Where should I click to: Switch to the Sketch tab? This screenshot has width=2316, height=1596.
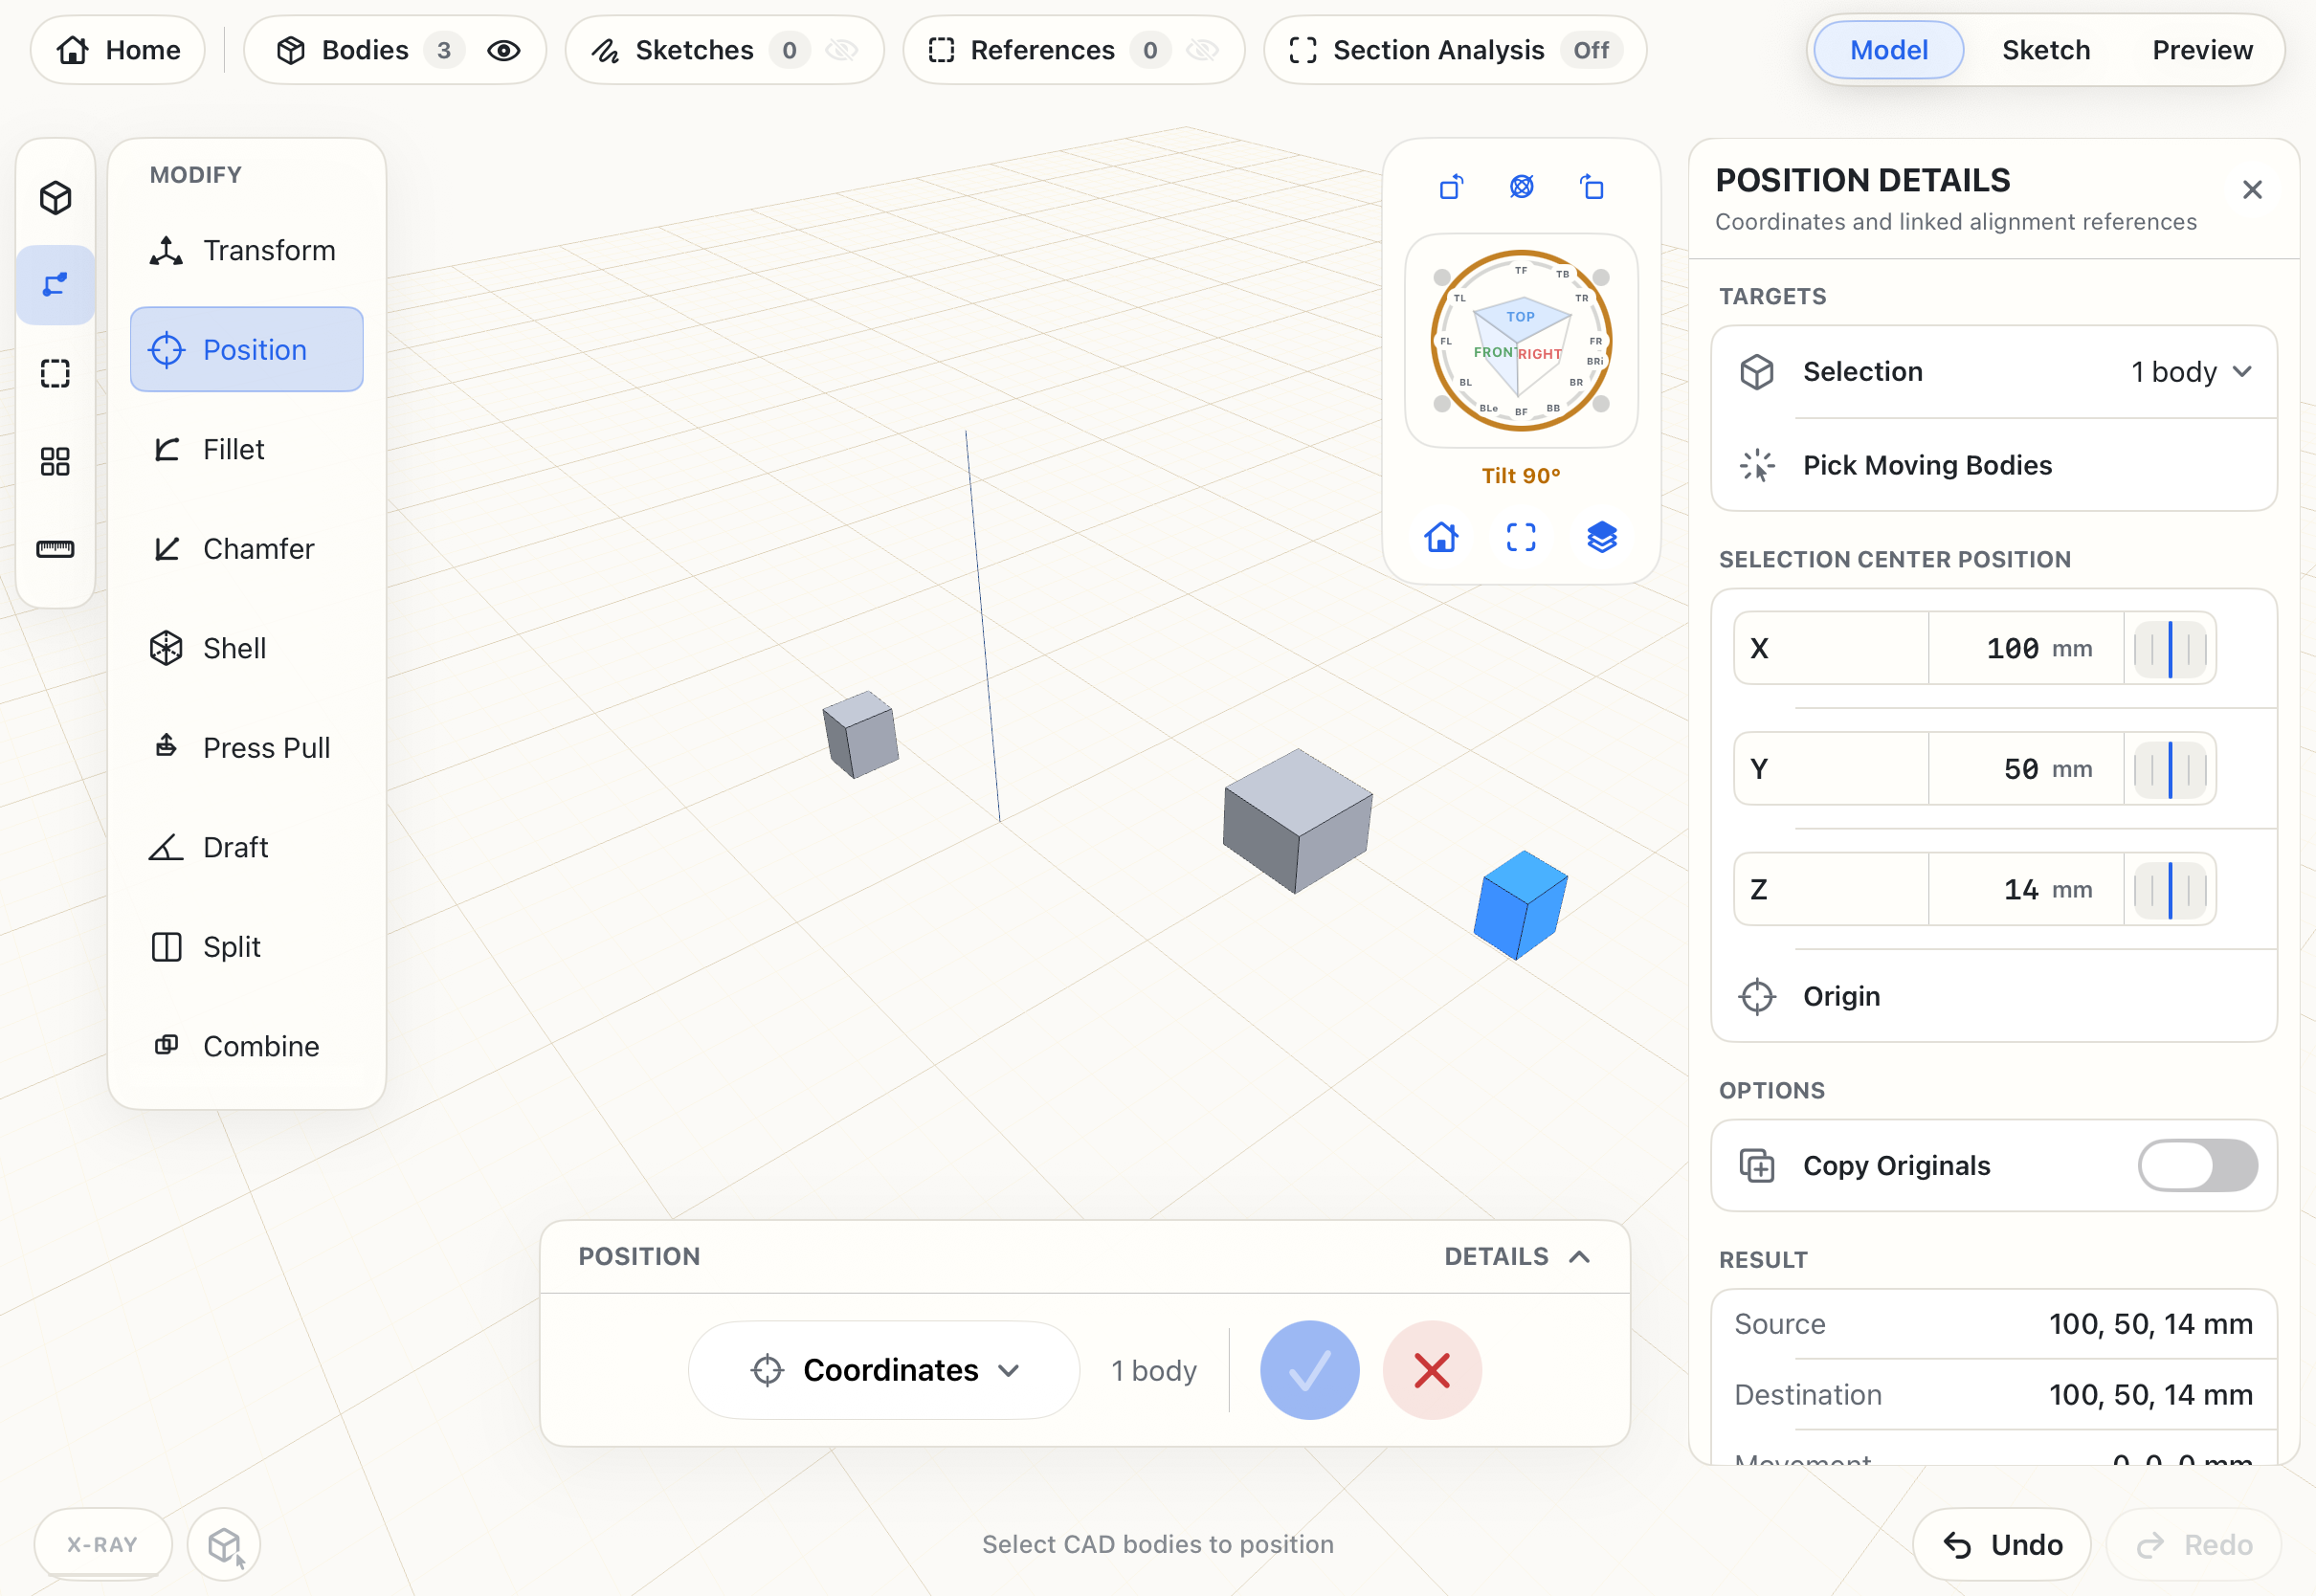2045,50
